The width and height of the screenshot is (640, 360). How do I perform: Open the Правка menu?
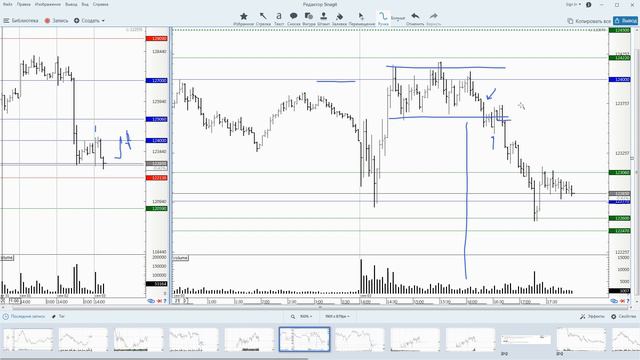(x=24, y=4)
